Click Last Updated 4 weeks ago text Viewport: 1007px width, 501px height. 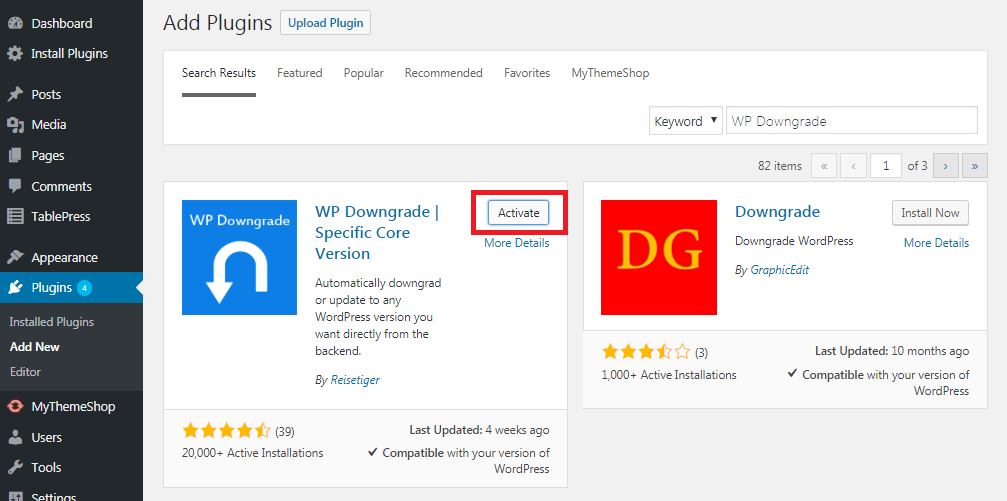point(479,430)
